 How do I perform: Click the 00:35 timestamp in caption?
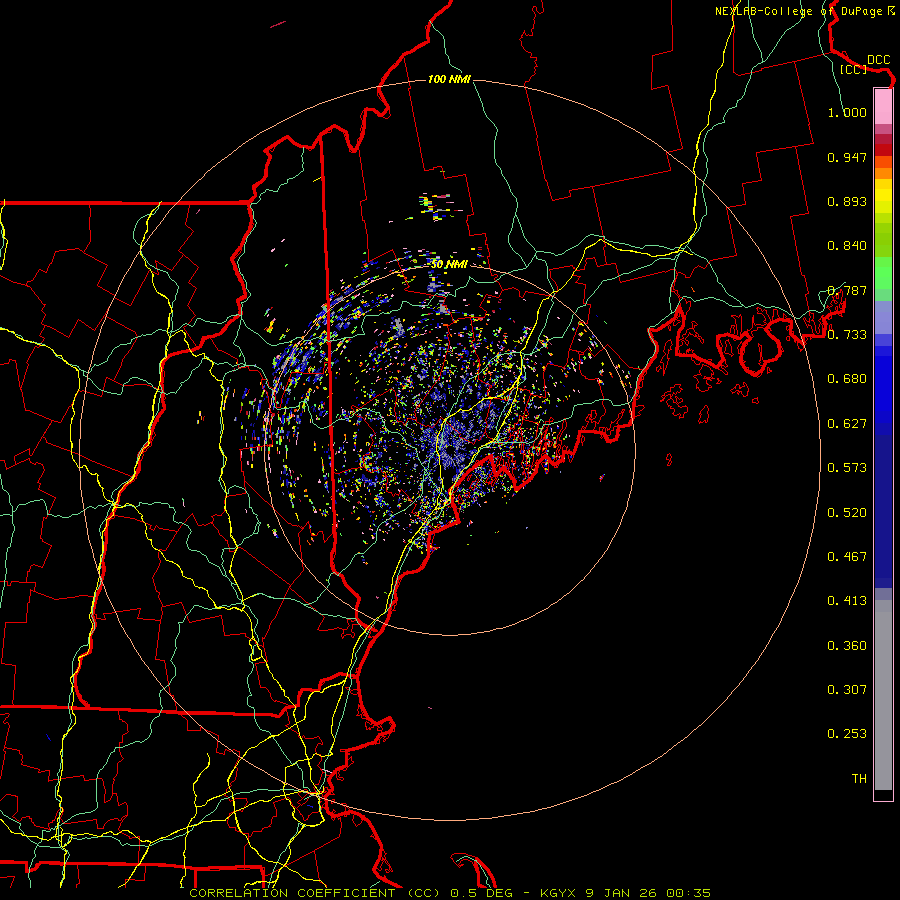pos(688,893)
